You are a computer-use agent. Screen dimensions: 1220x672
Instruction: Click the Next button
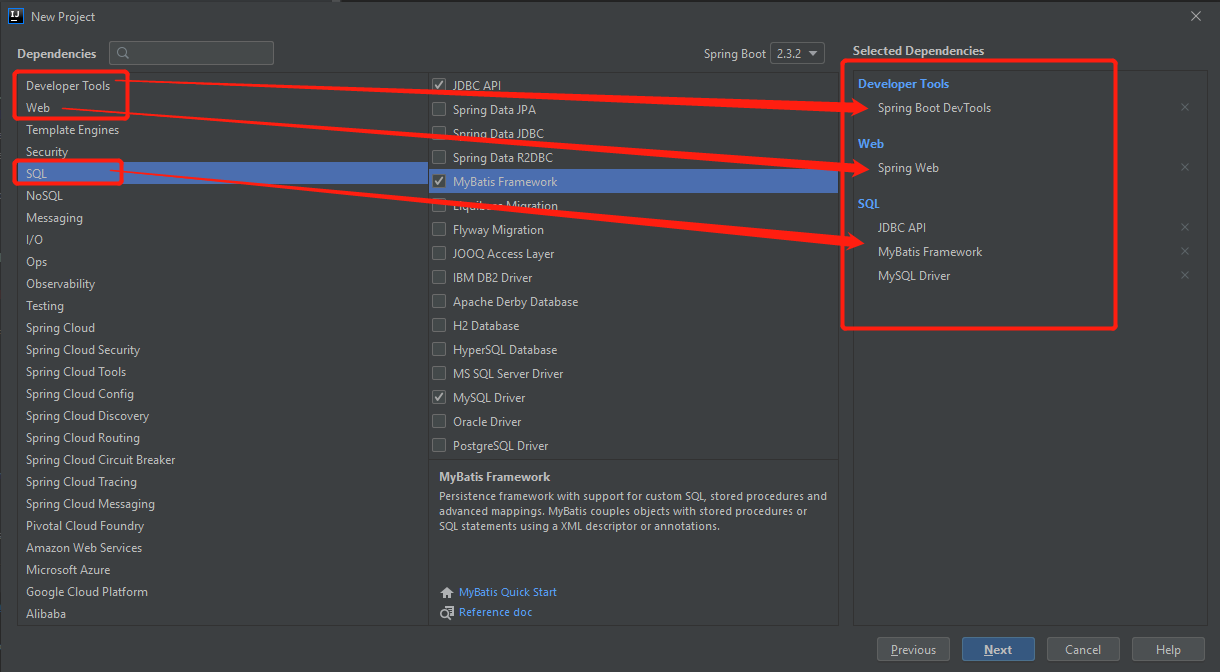998,650
